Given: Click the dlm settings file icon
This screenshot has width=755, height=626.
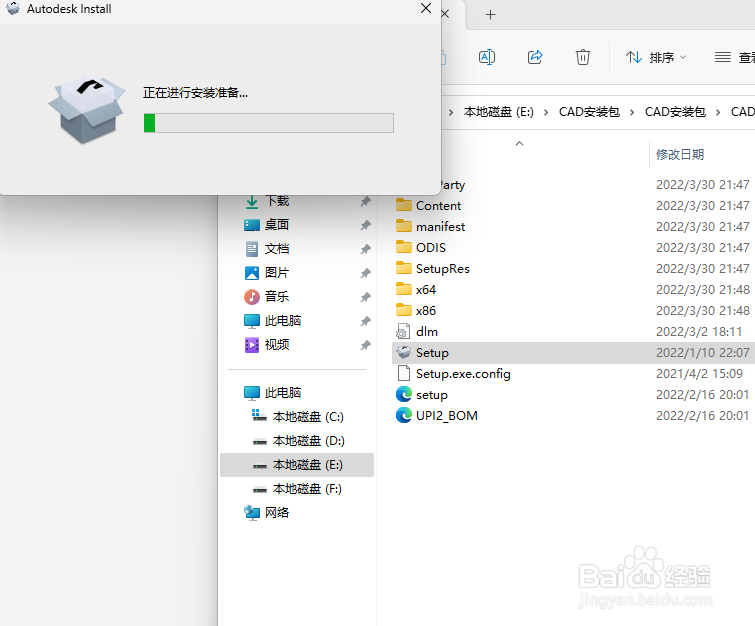Looking at the screenshot, I should pyautogui.click(x=403, y=332).
